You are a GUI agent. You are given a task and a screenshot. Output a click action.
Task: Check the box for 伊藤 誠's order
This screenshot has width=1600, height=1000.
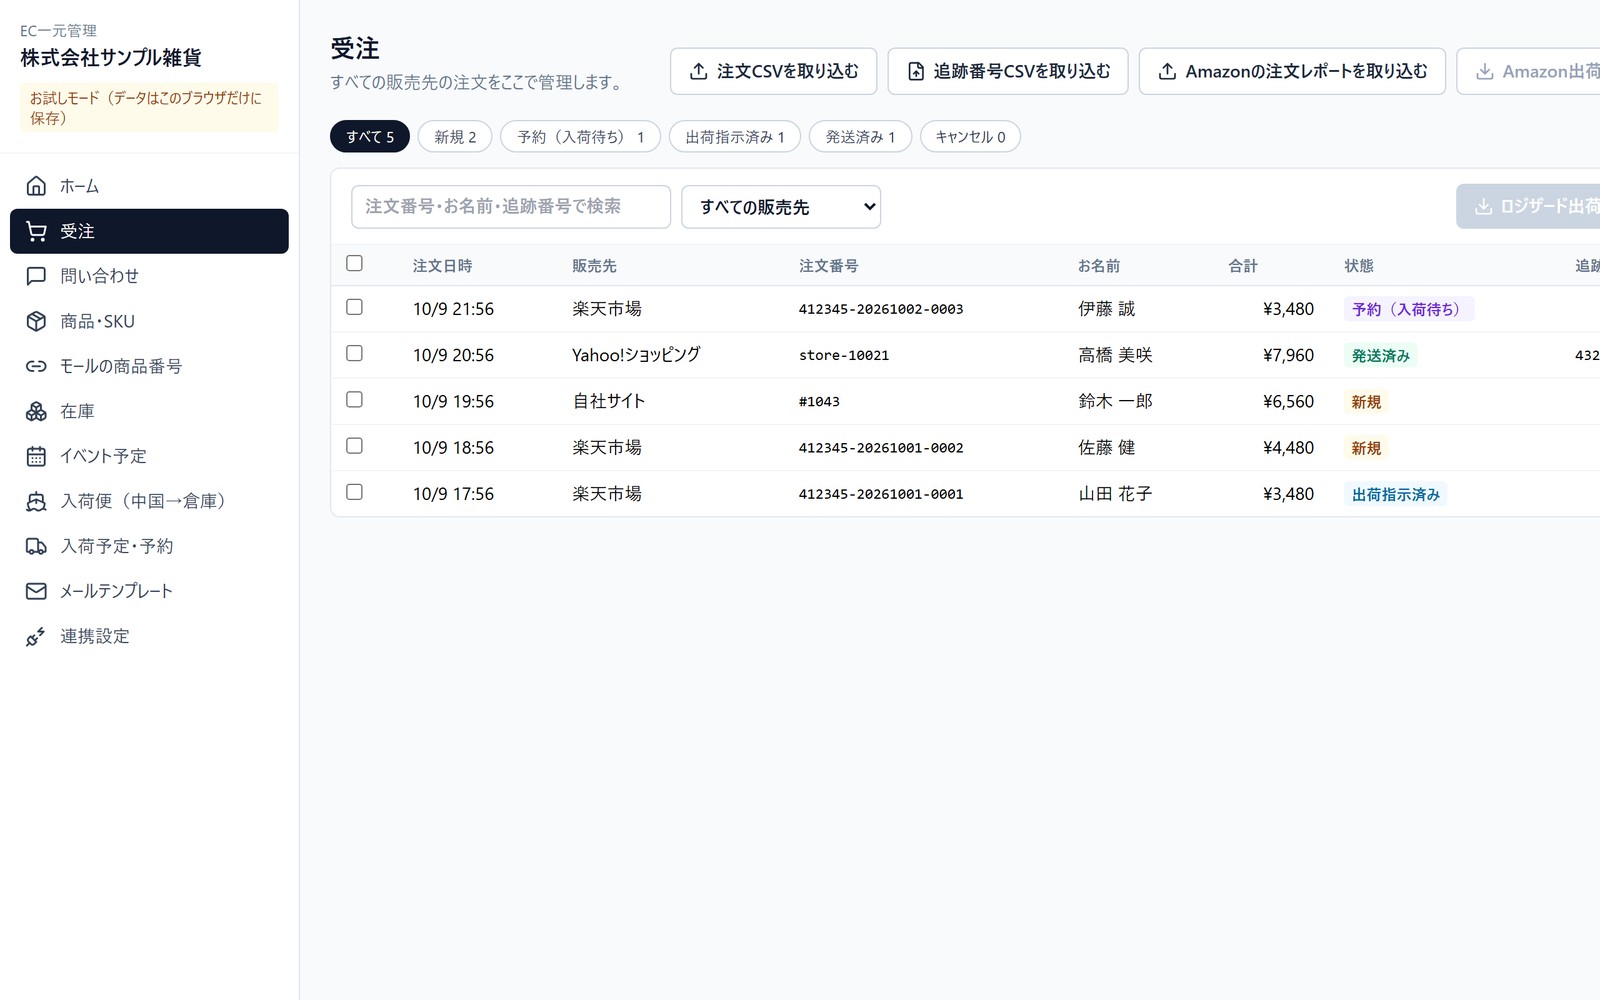pyautogui.click(x=354, y=307)
